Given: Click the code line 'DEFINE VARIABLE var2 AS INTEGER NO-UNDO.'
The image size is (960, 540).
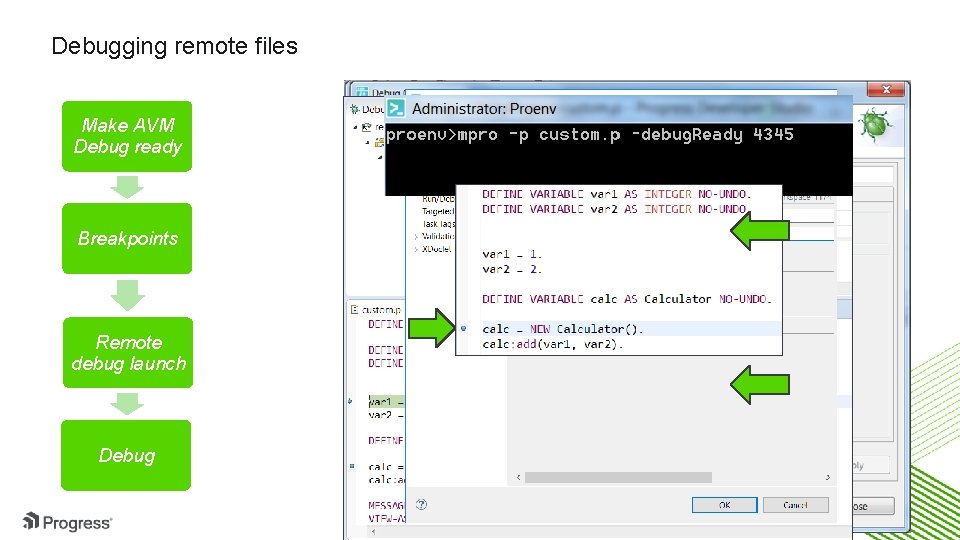Looking at the screenshot, I should coord(614,209).
